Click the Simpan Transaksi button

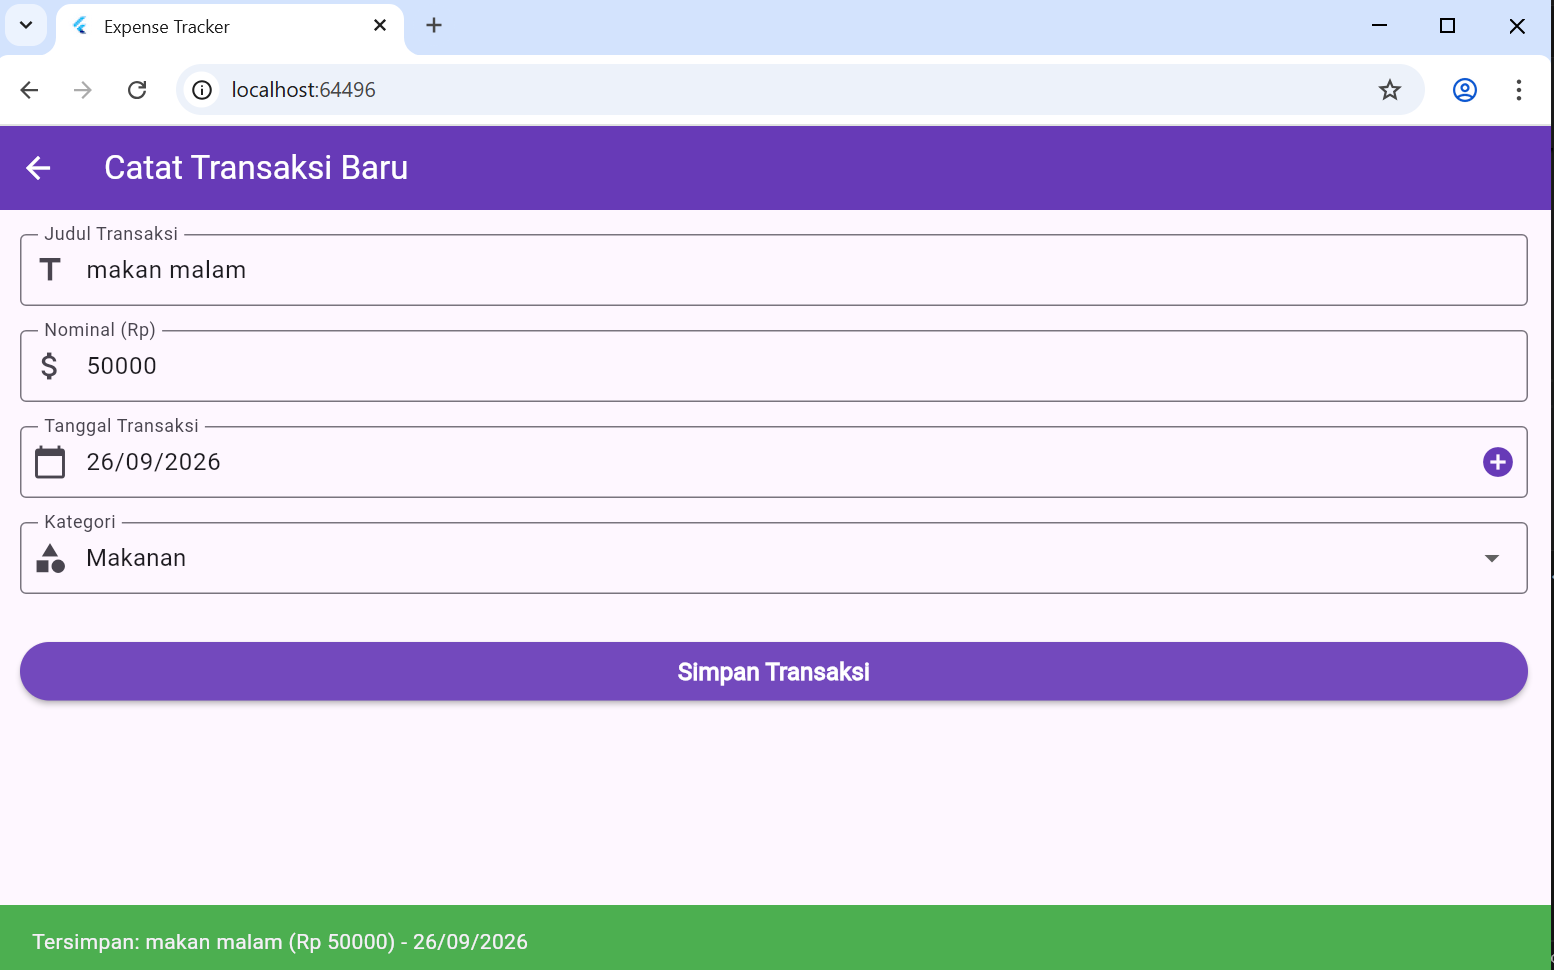774,671
